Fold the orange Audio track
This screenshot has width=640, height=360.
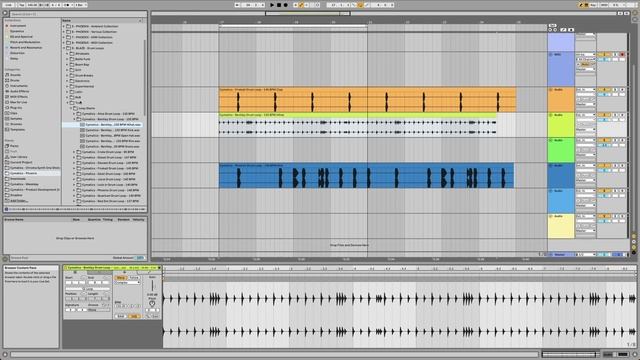pos(551,89)
